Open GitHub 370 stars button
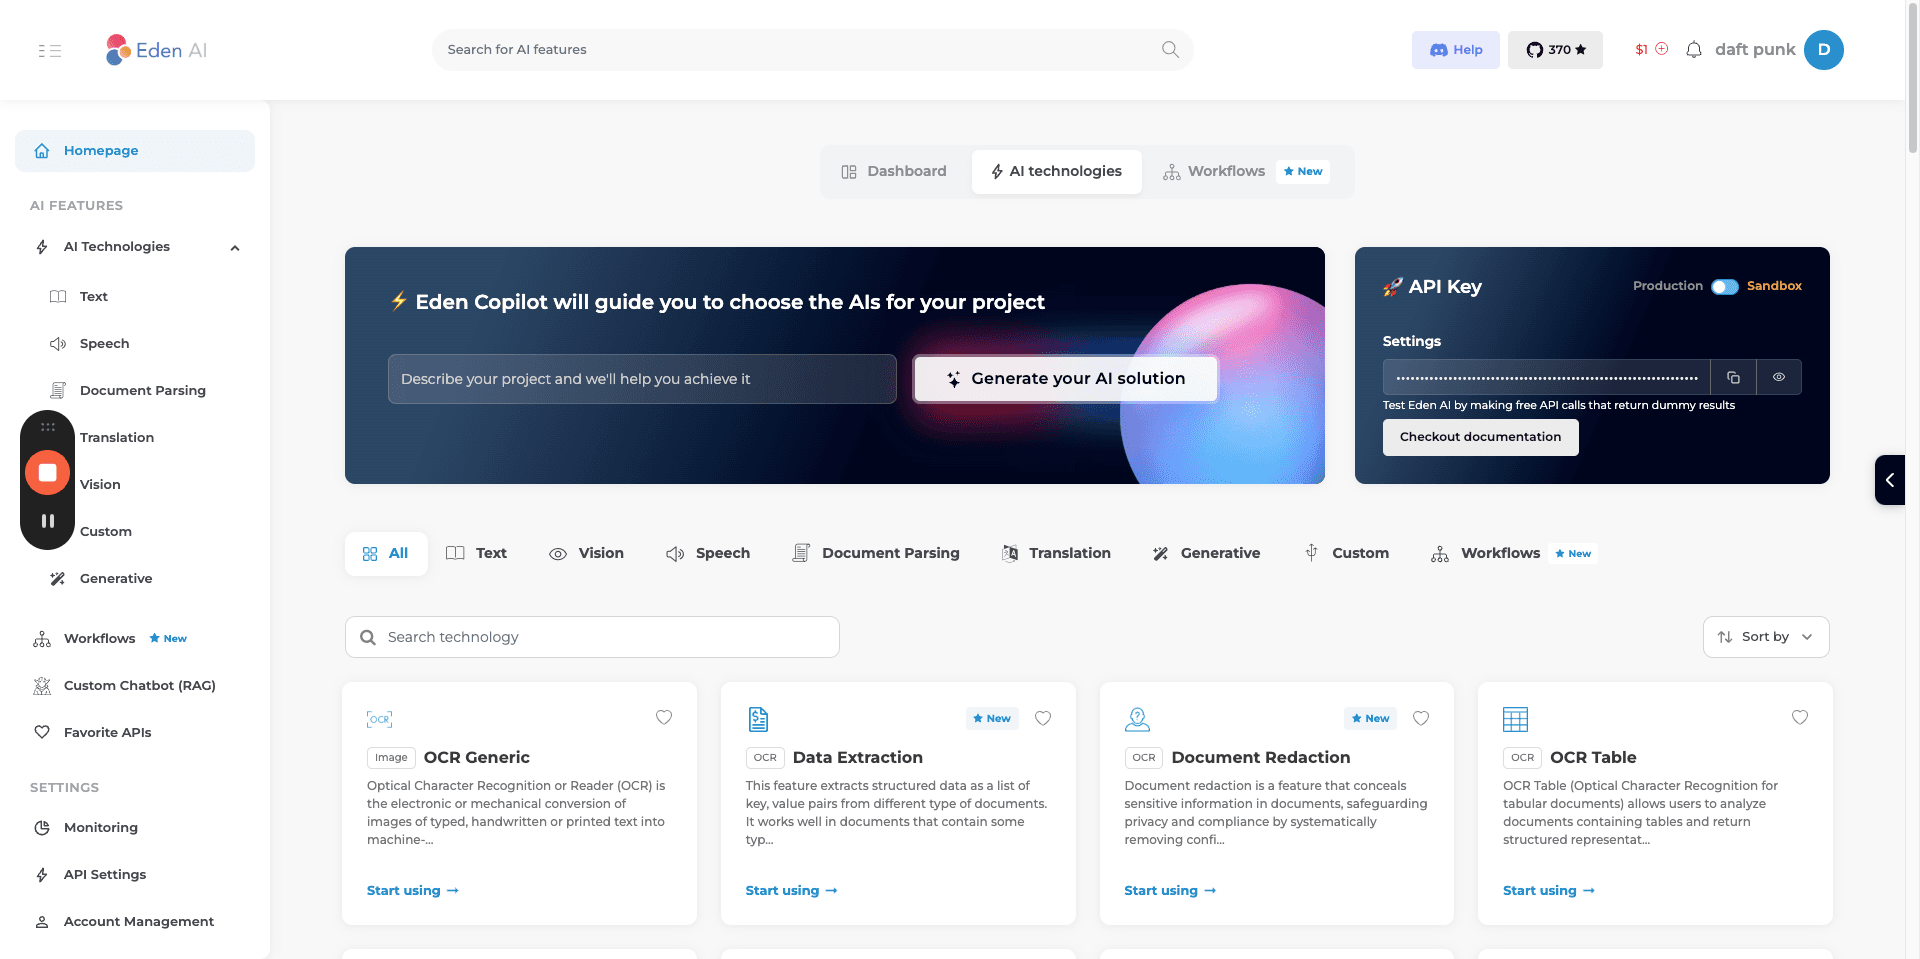The image size is (1920, 959). 1555,50
